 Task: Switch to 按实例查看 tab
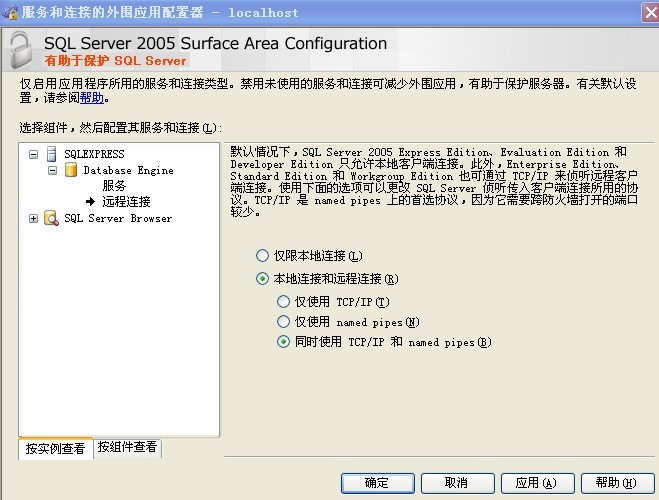click(55, 448)
